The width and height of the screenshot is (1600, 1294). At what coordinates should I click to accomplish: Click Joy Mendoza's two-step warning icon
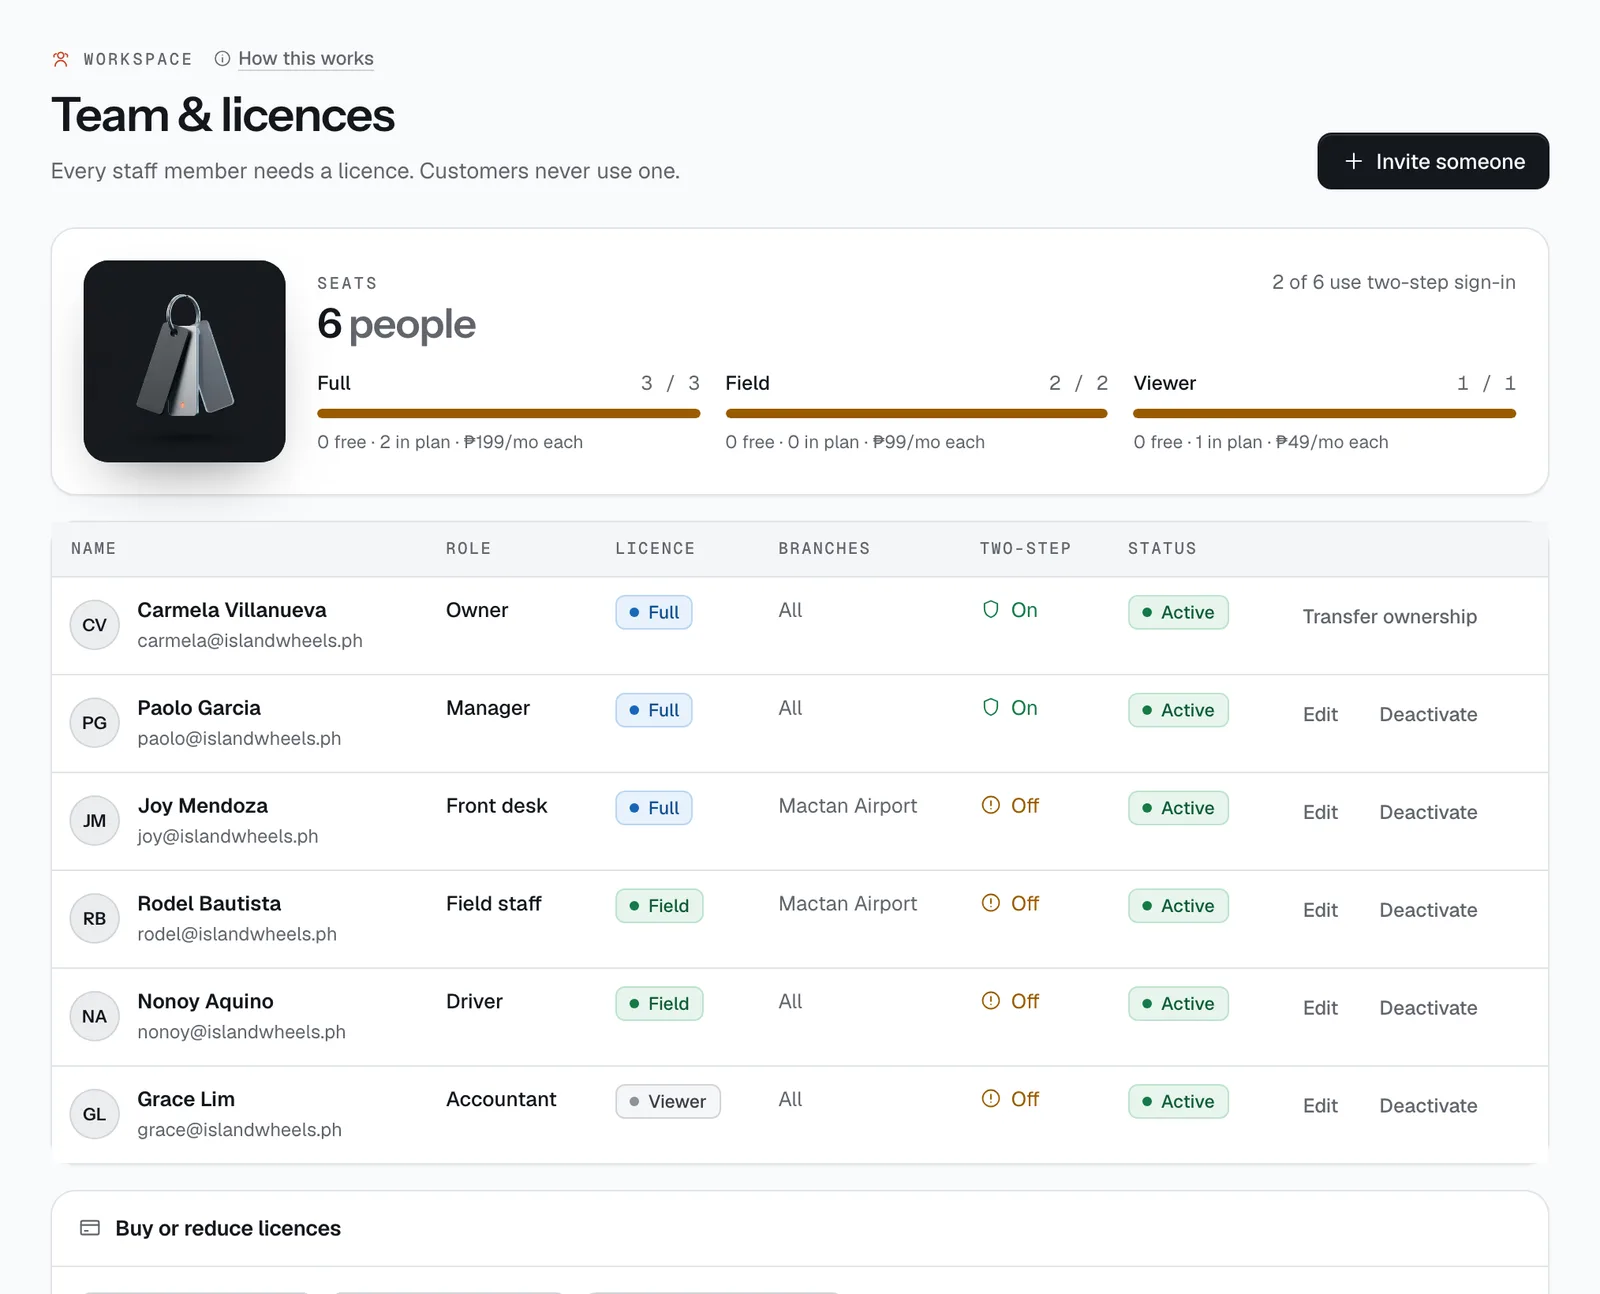991,806
